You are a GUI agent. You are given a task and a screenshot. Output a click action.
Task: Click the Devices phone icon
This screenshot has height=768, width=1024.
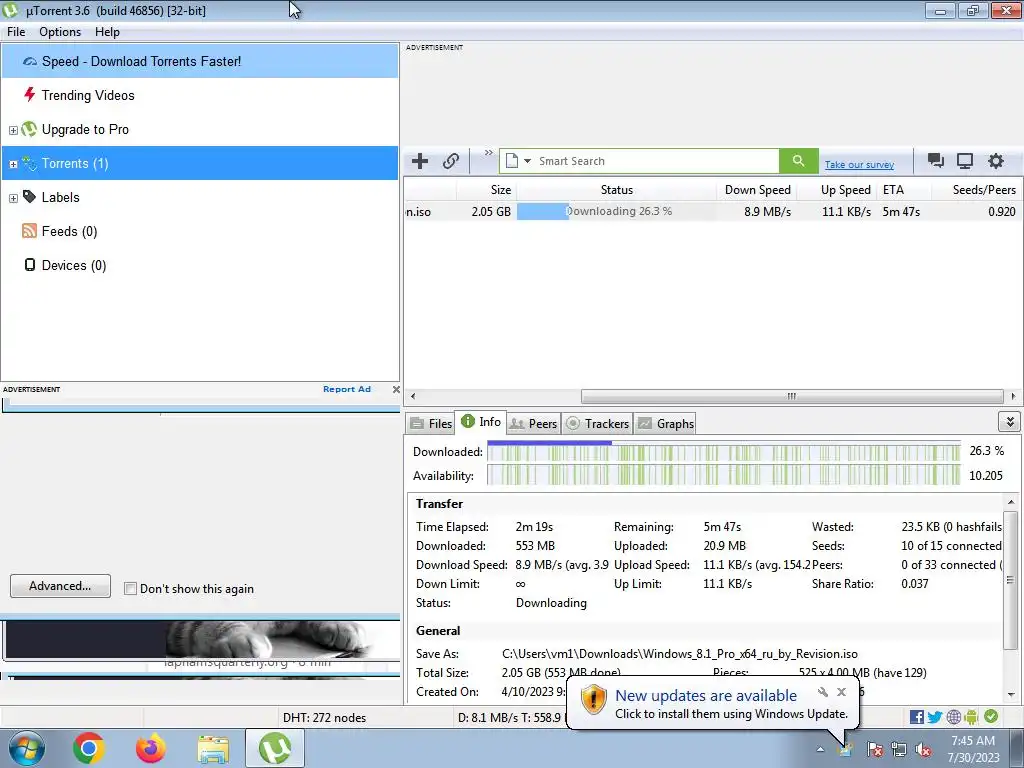(x=29, y=264)
